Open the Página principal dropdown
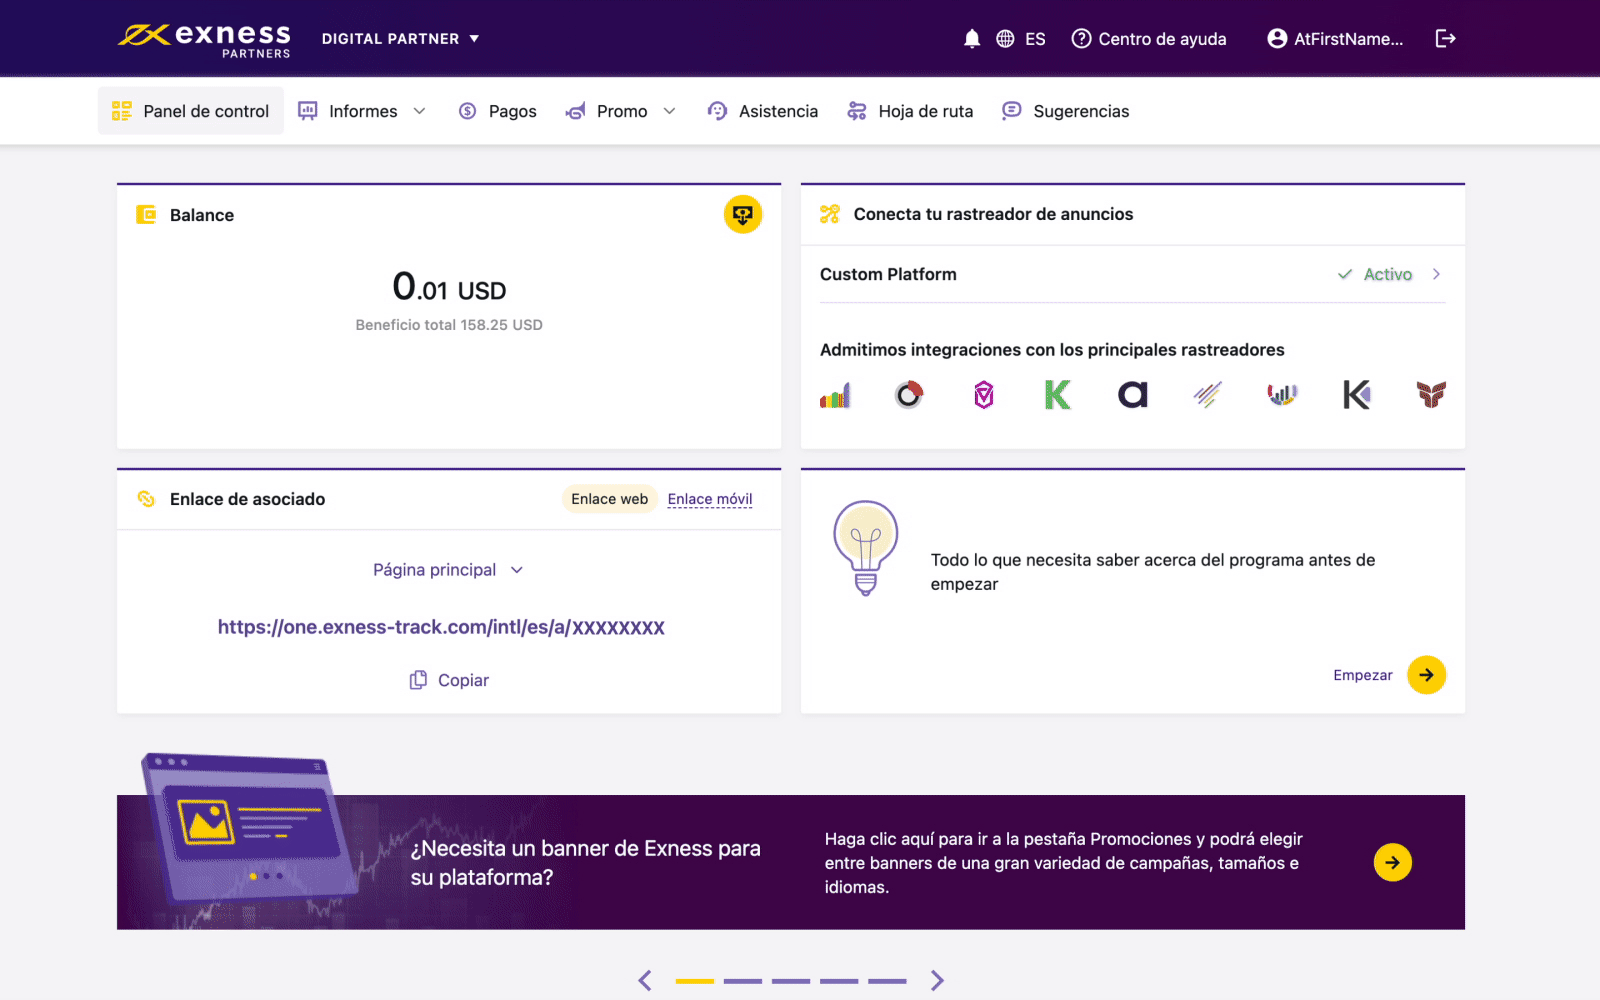The height and width of the screenshot is (1000, 1600). (448, 570)
